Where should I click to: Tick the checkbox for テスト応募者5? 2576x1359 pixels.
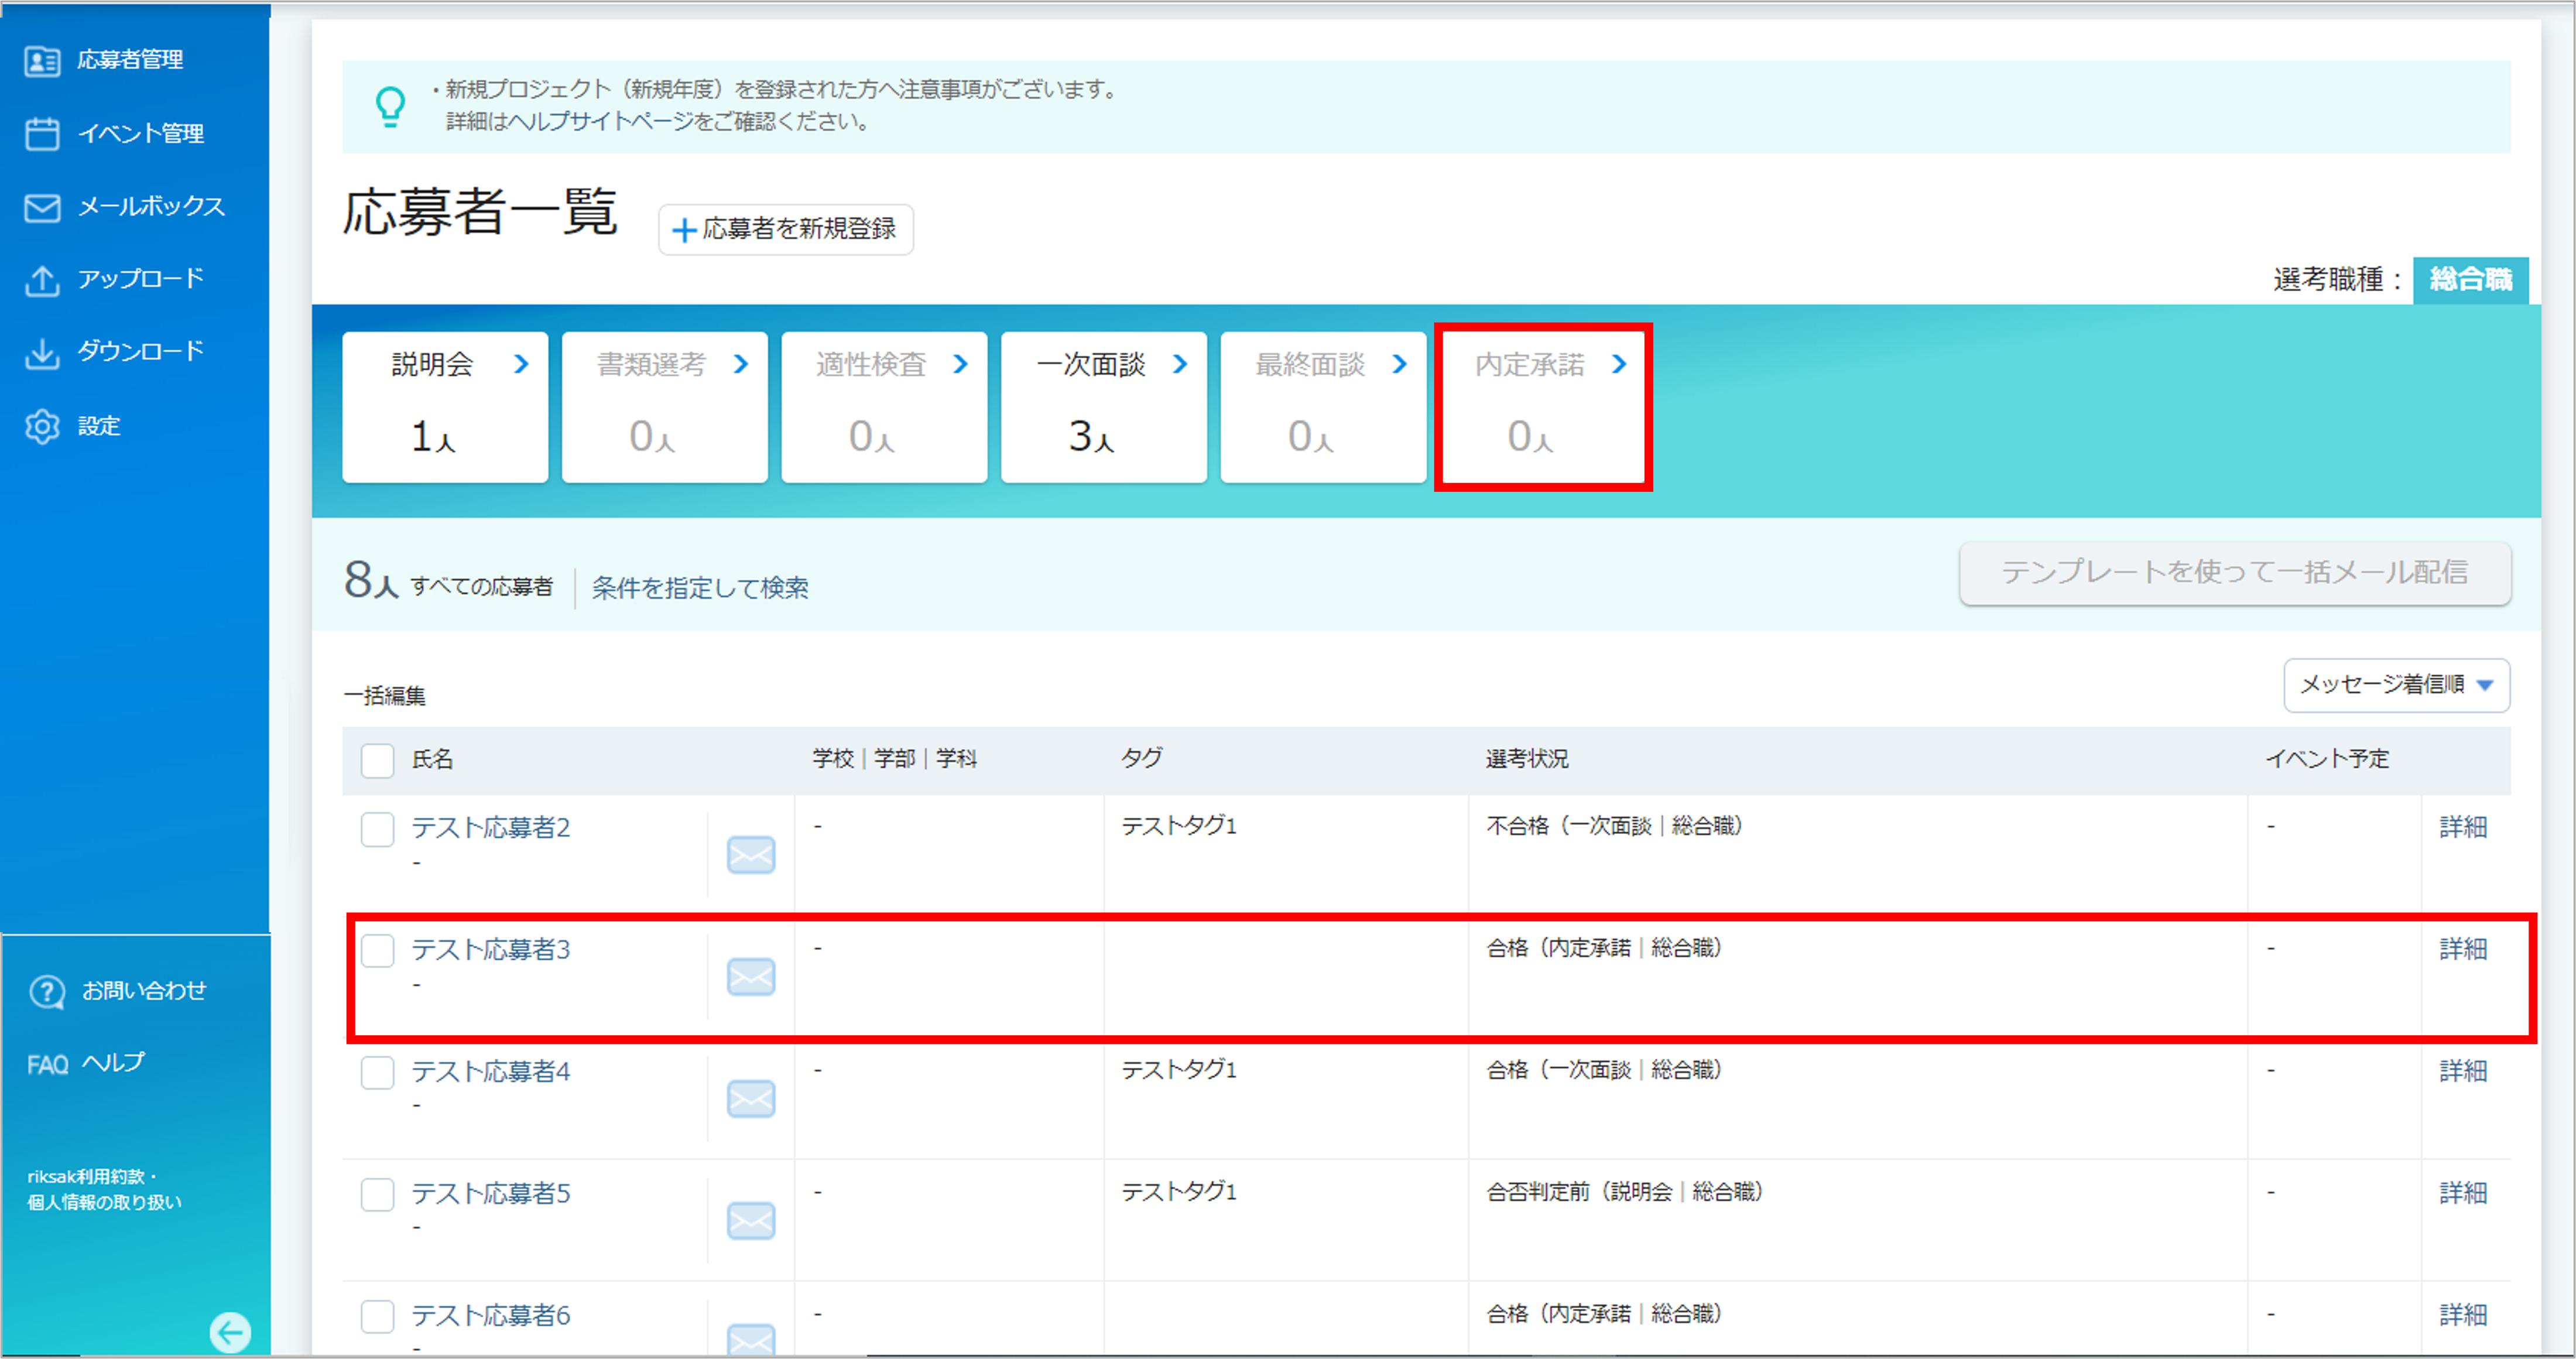click(377, 1194)
